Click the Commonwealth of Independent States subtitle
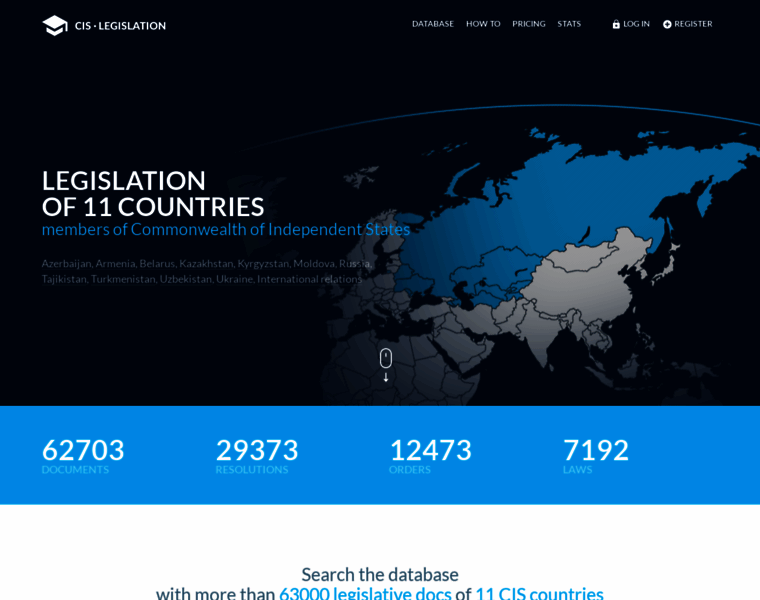This screenshot has height=600, width=760. (x=226, y=229)
